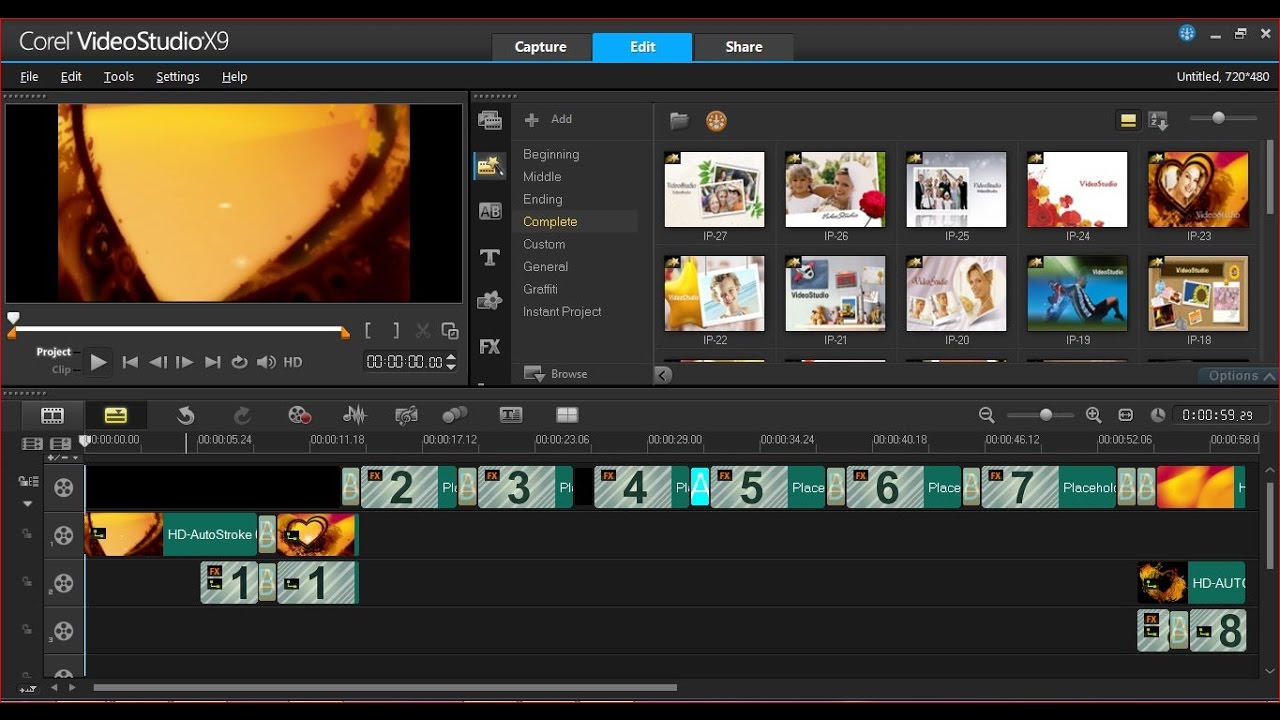The image size is (1280, 720).
Task: Open the add/remove chapter point menu
Action: tap(62, 457)
